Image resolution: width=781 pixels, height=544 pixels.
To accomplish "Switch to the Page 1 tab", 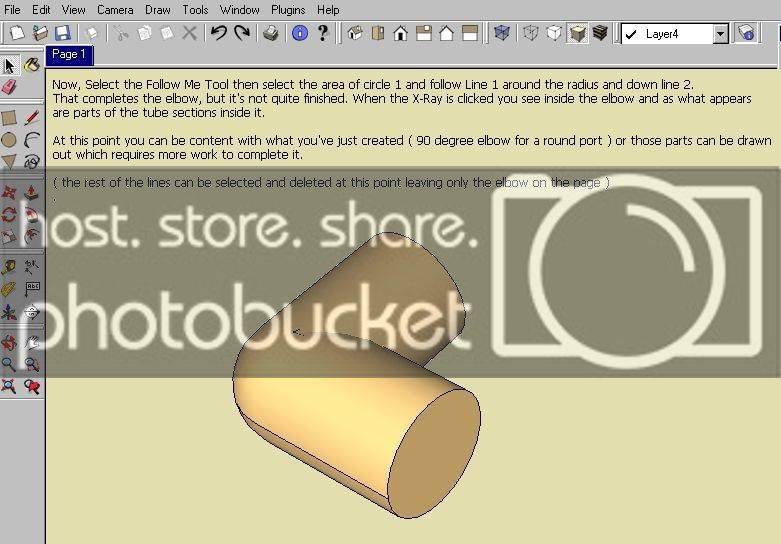I will (x=69, y=54).
